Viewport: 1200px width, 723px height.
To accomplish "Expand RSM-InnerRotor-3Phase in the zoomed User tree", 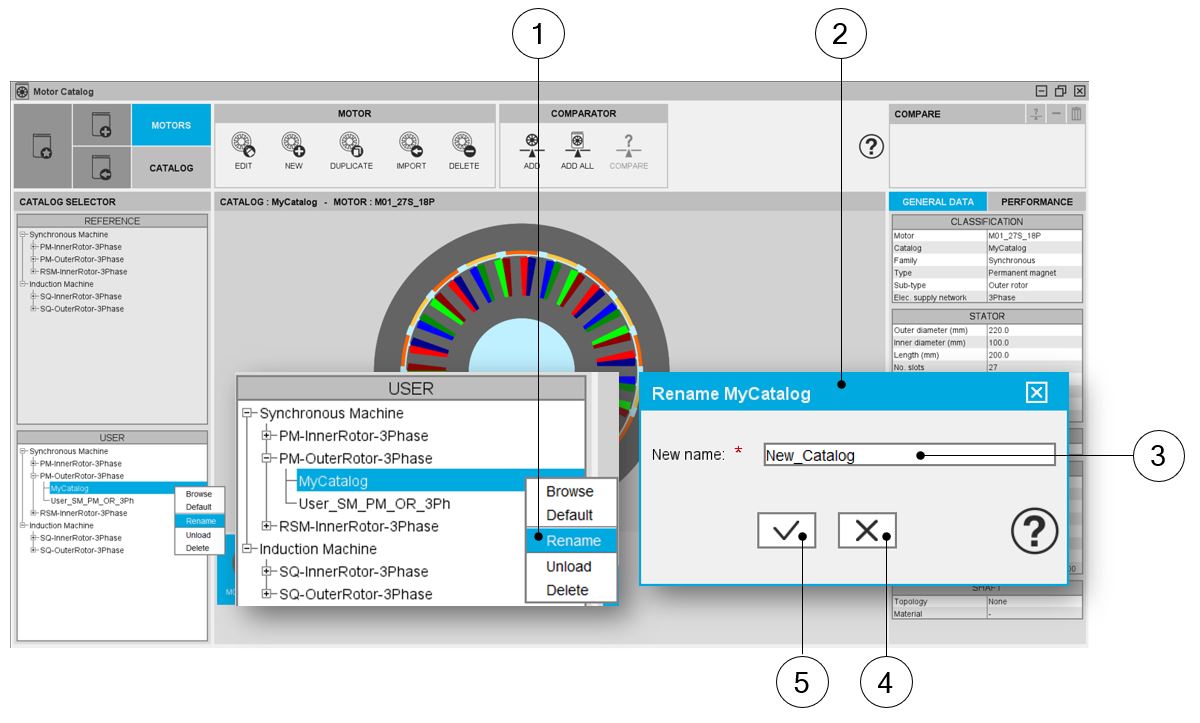I will pos(267,526).
